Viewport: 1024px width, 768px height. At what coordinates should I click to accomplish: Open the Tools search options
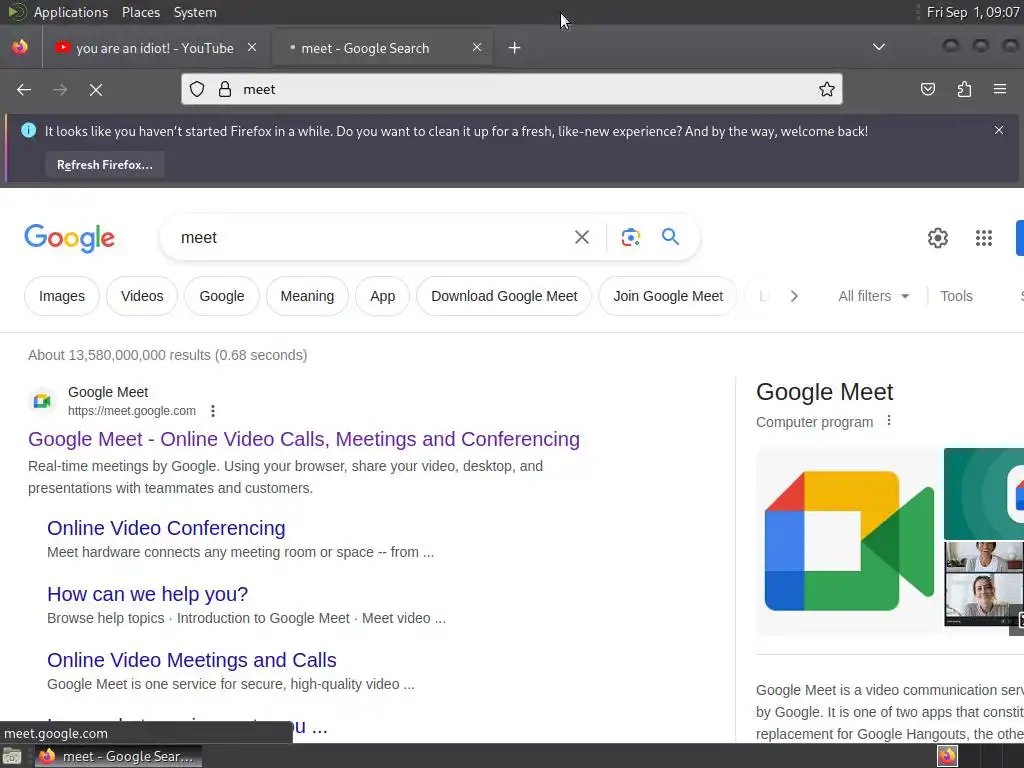[956, 296]
